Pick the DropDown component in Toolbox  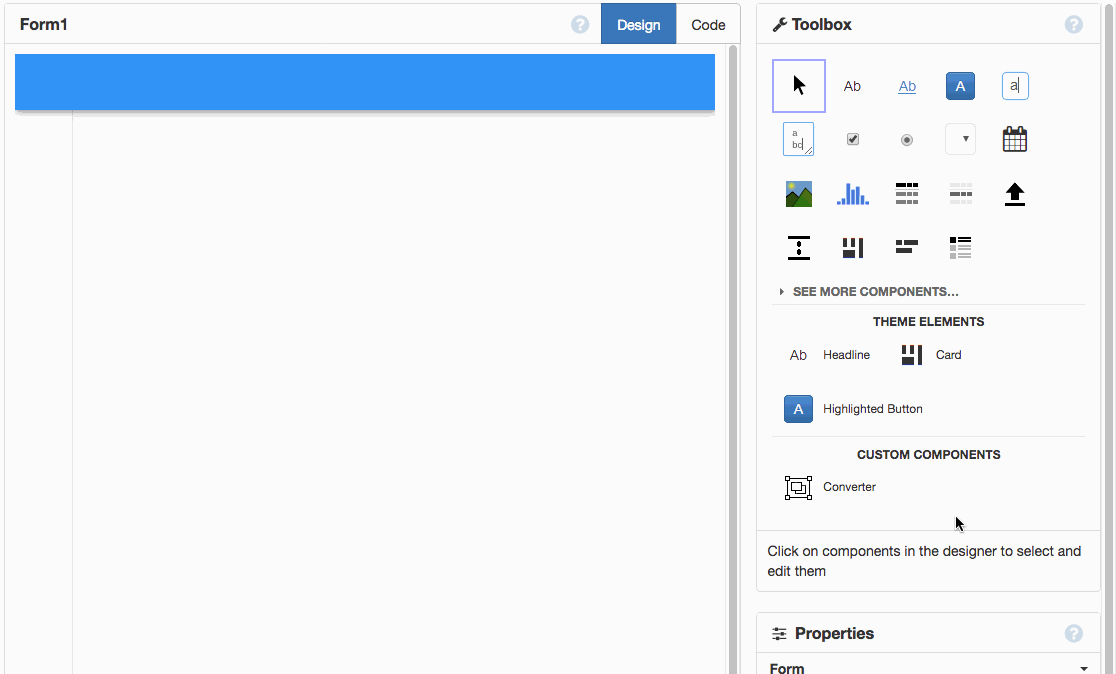click(960, 139)
